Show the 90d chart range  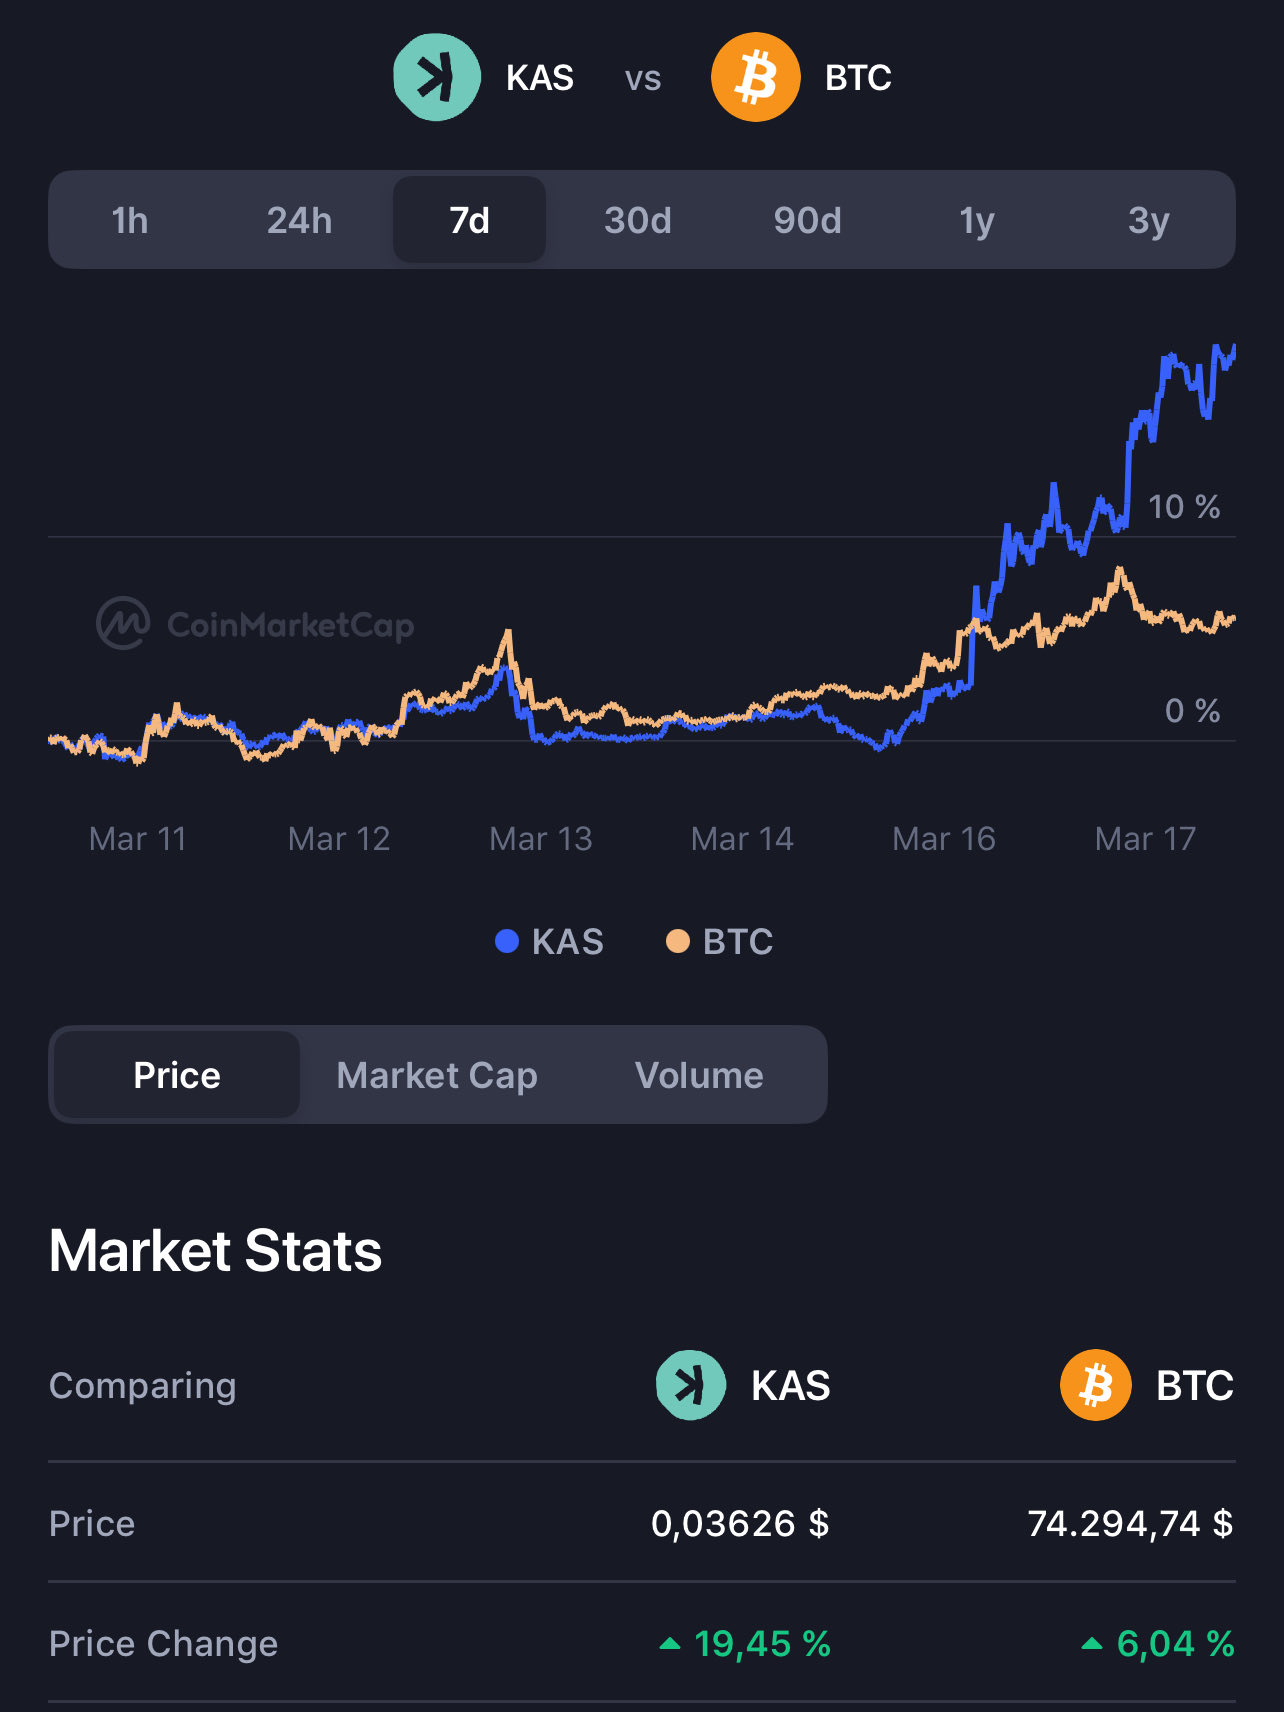click(x=807, y=220)
